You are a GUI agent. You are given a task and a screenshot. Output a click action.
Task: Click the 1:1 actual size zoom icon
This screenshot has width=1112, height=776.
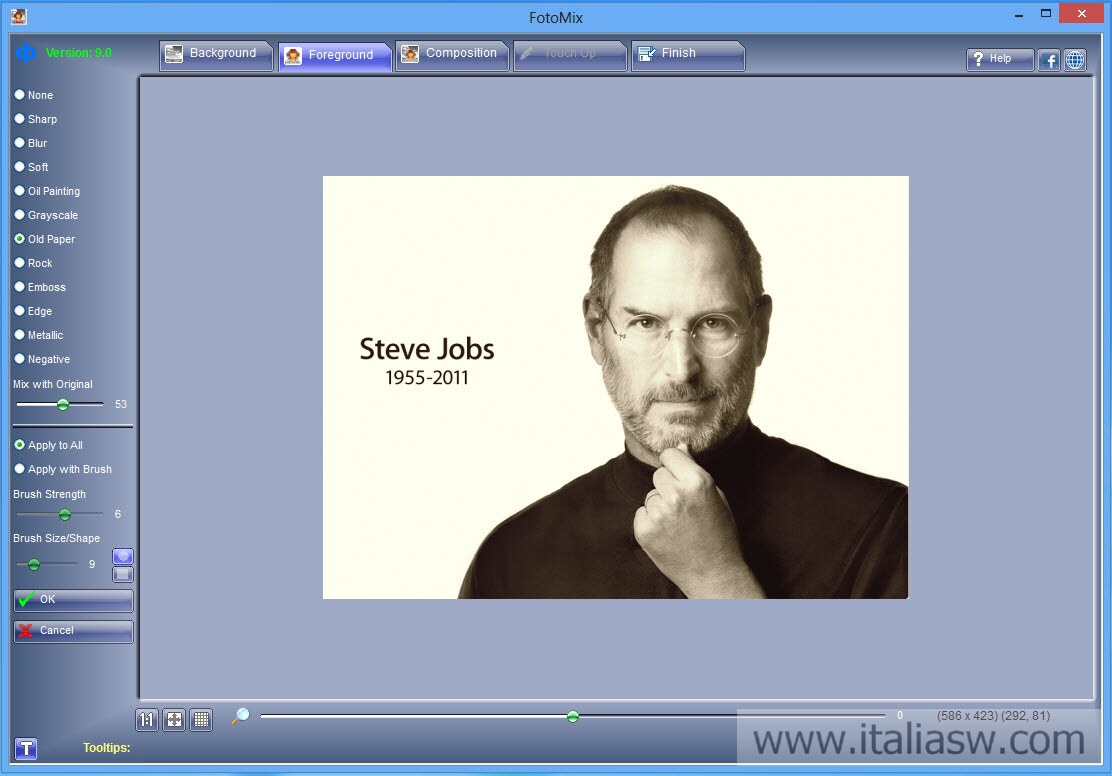(147, 720)
